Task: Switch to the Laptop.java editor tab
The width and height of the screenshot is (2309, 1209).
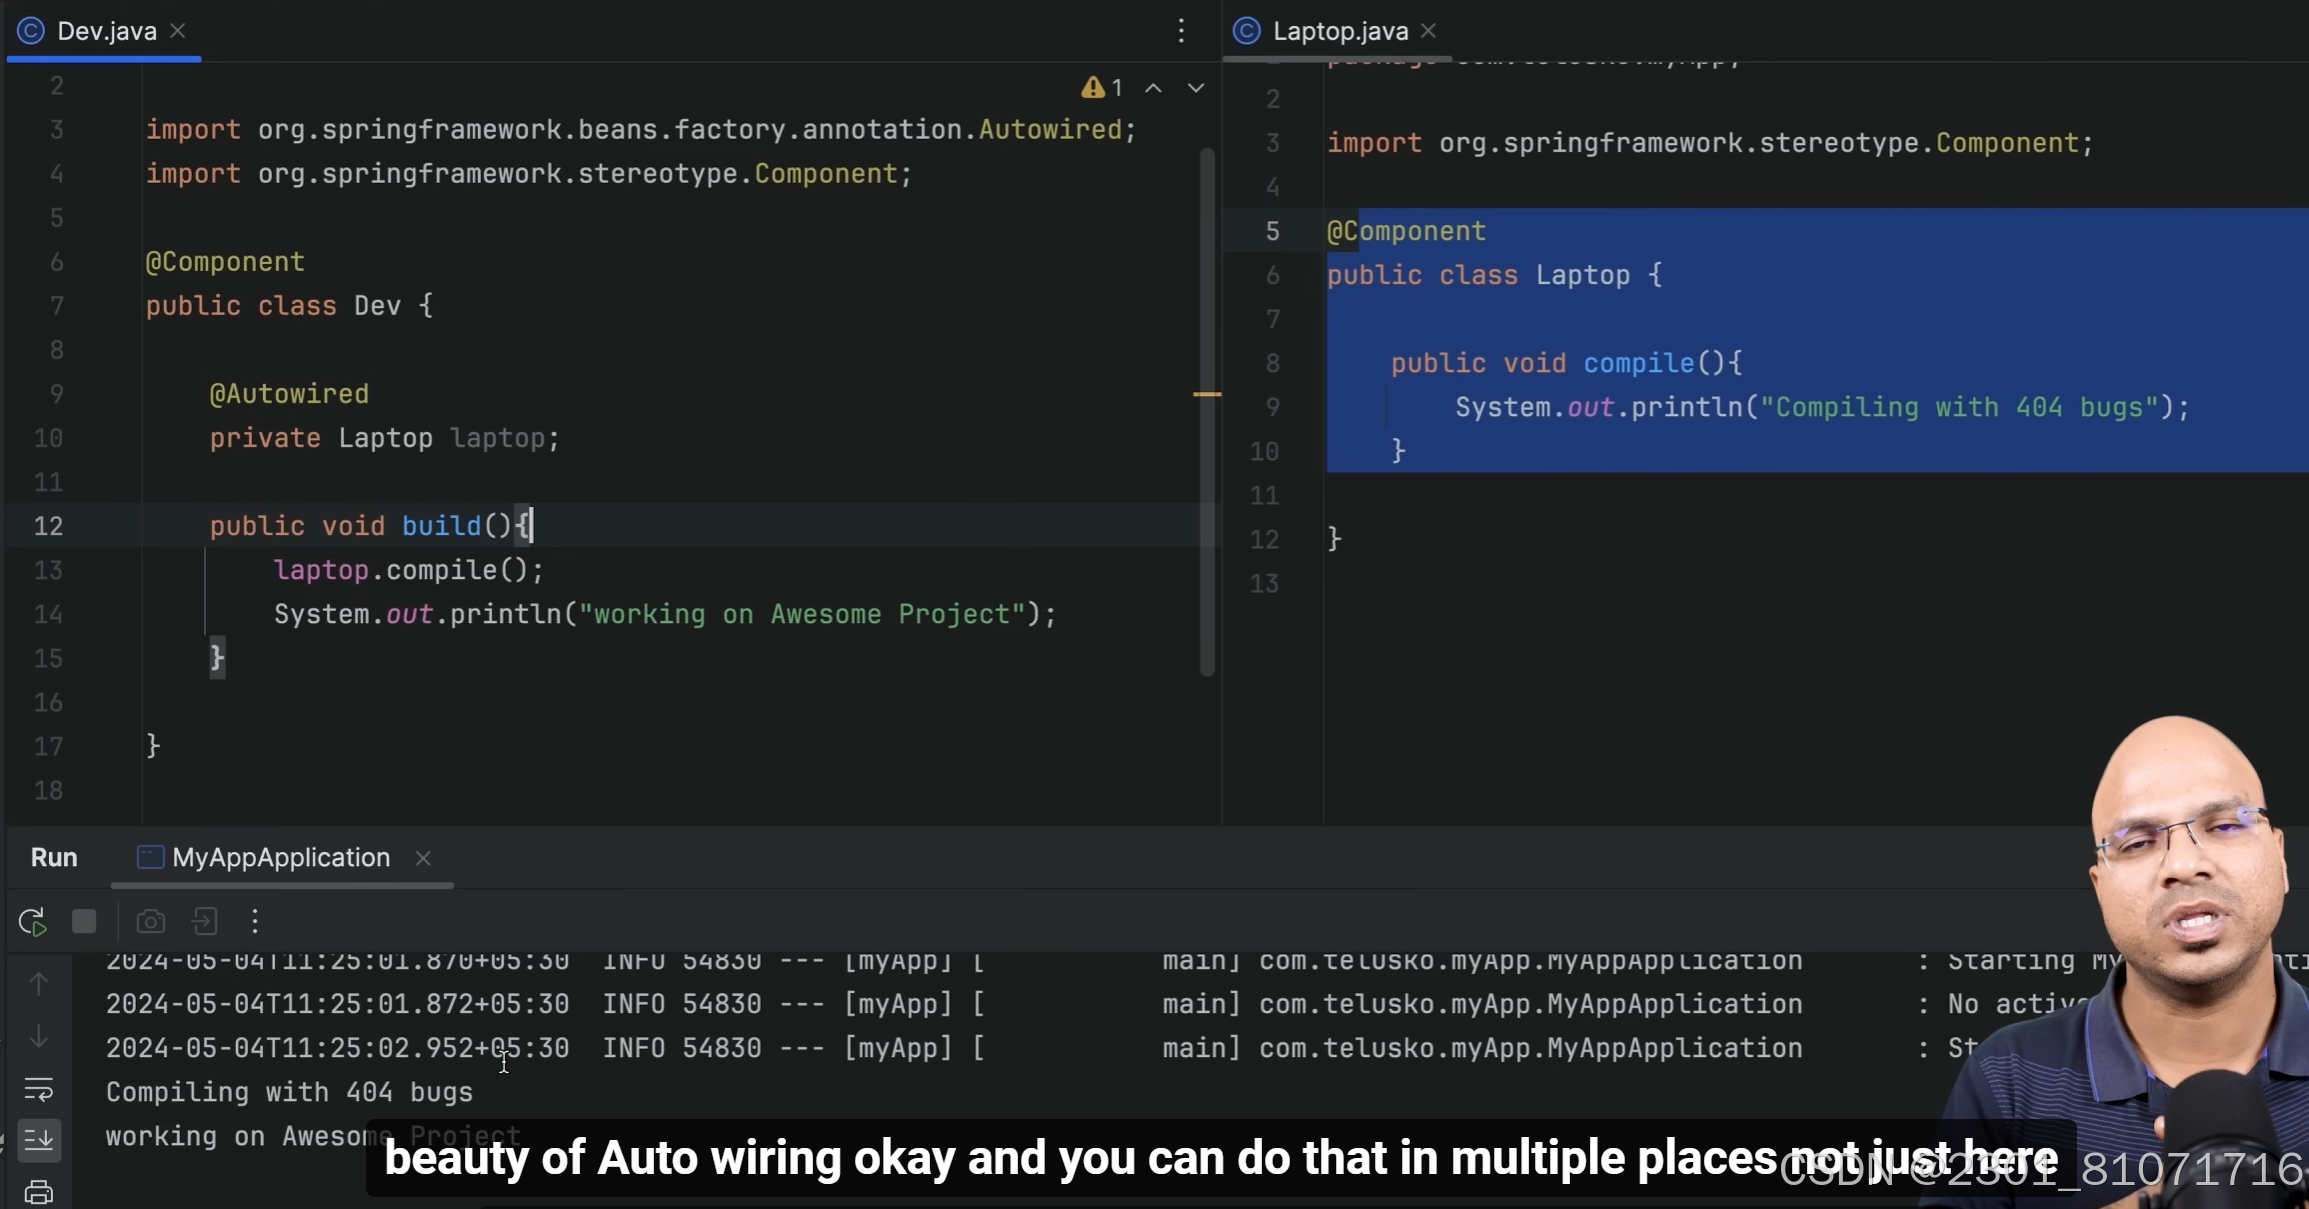Action: (x=1339, y=31)
